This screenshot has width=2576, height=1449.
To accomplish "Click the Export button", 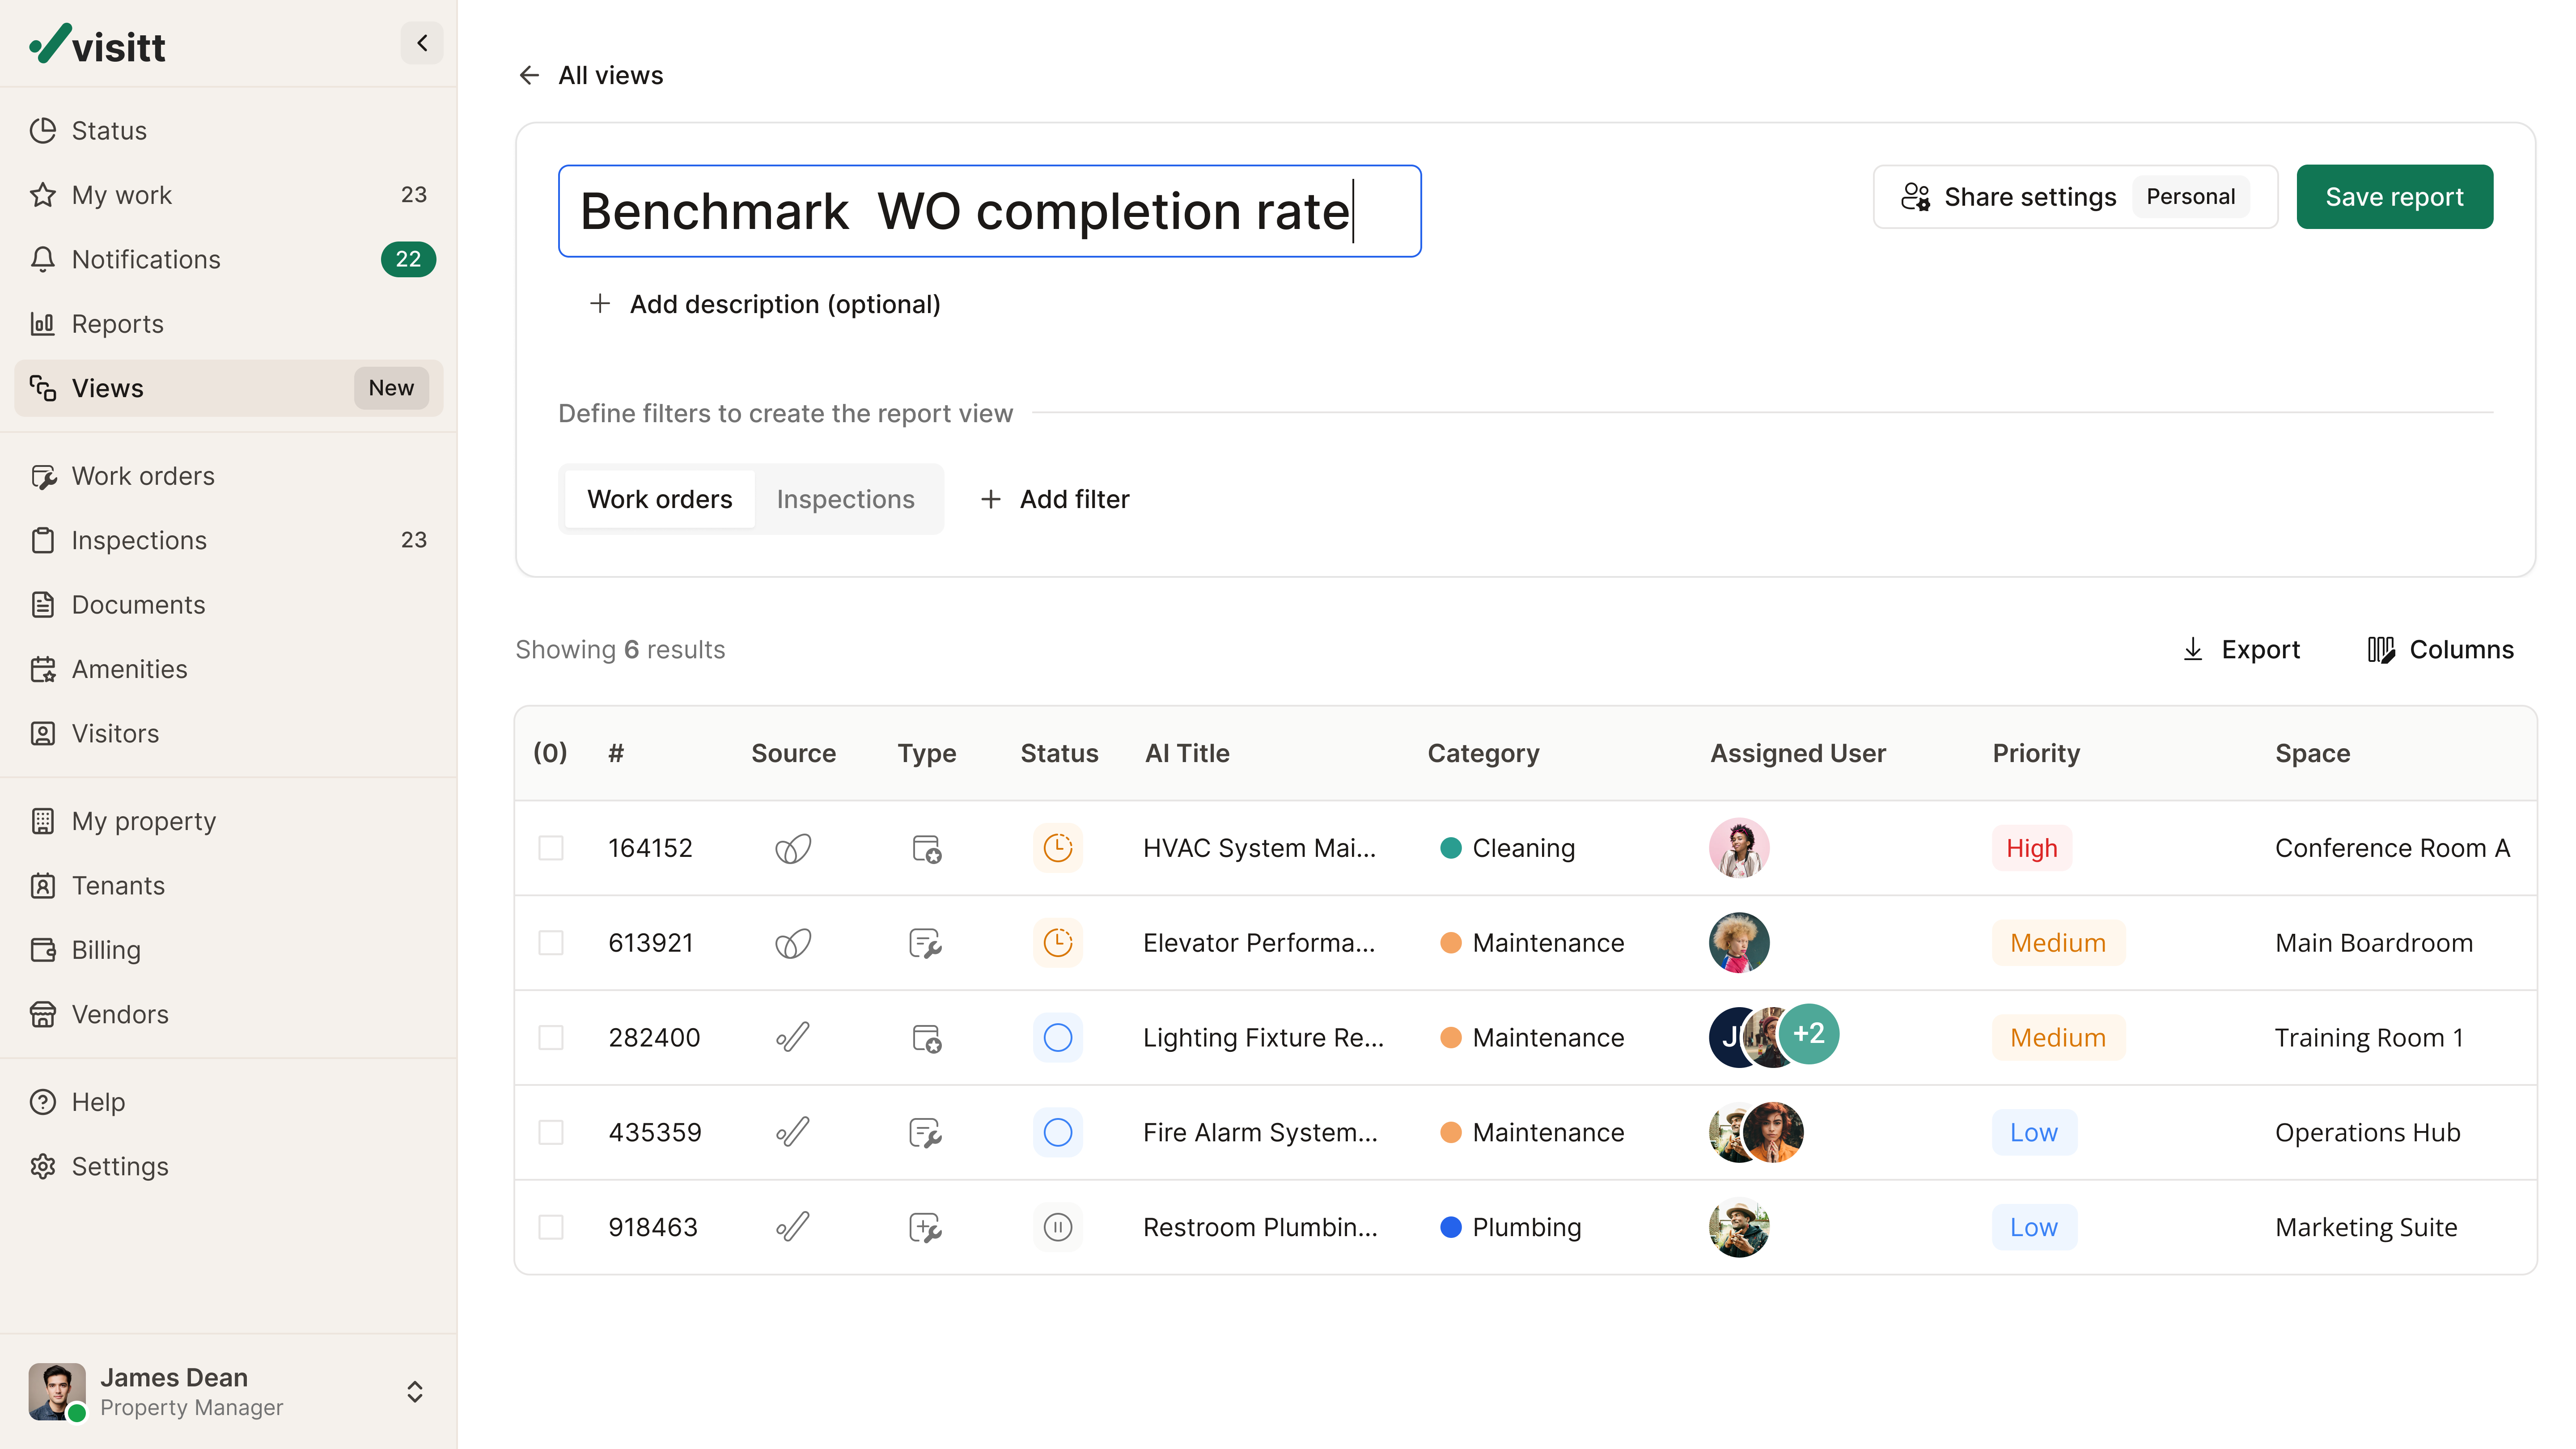I will click(x=2240, y=650).
